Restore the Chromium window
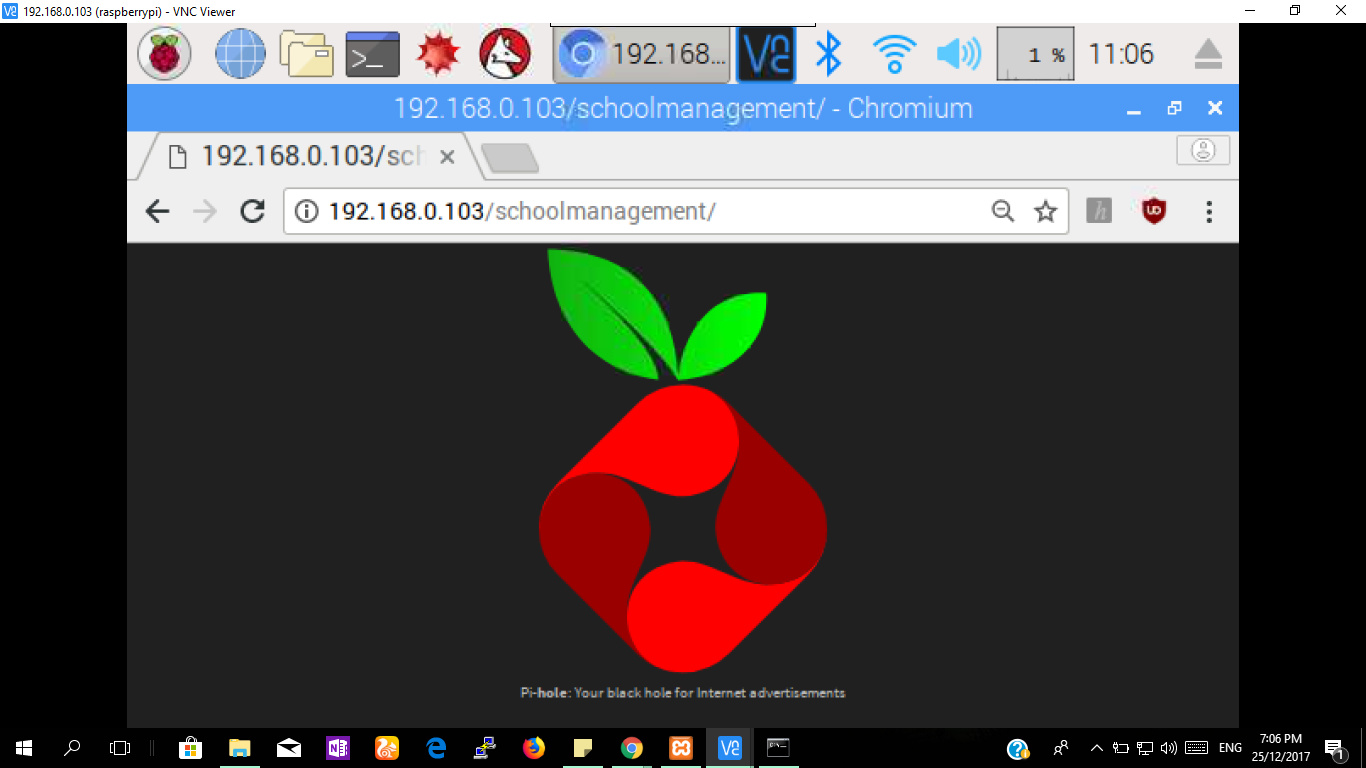 point(1175,108)
